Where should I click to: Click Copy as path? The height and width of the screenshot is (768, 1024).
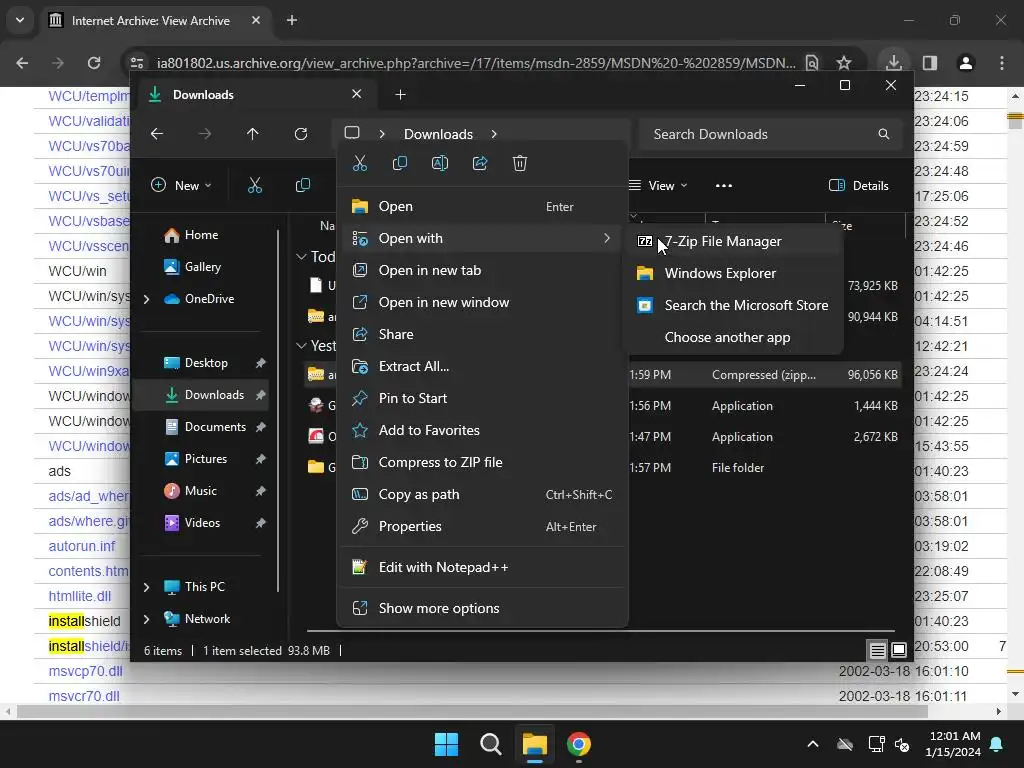(483, 494)
